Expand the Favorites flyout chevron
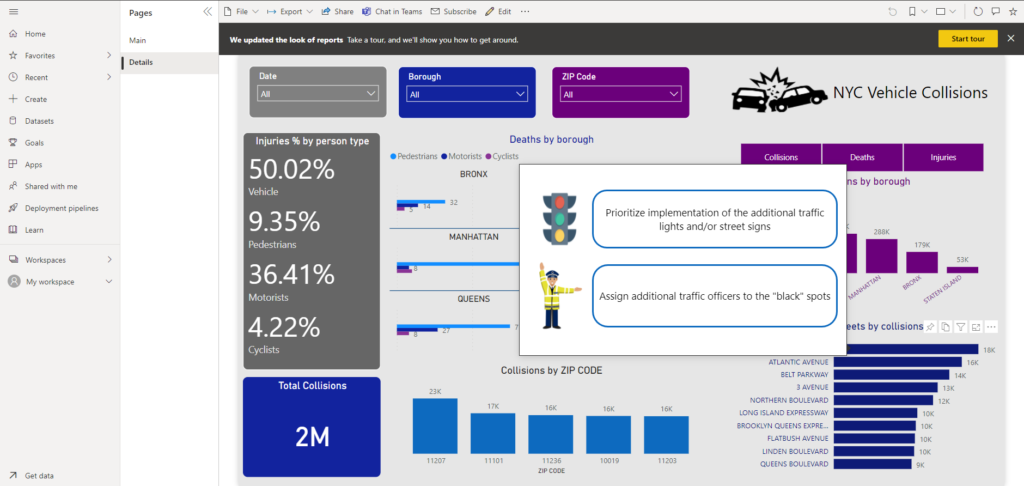The height and width of the screenshot is (486, 1024). coord(109,56)
